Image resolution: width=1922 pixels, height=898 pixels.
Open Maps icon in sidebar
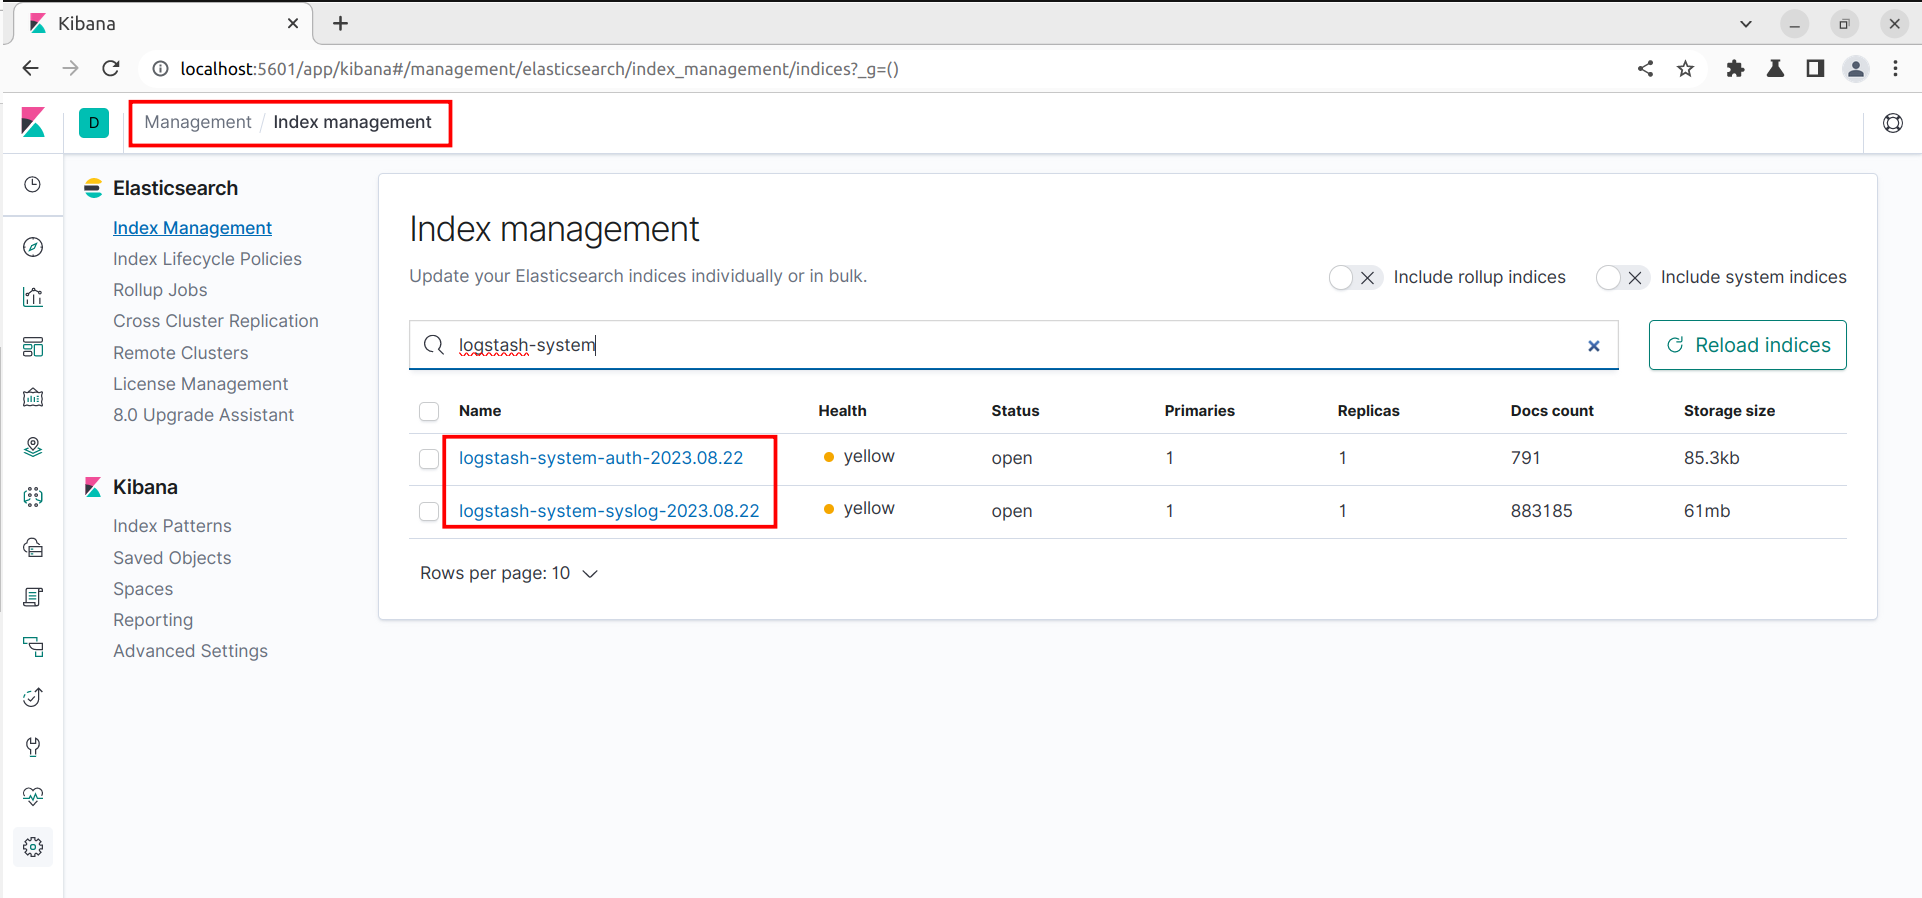coord(33,447)
